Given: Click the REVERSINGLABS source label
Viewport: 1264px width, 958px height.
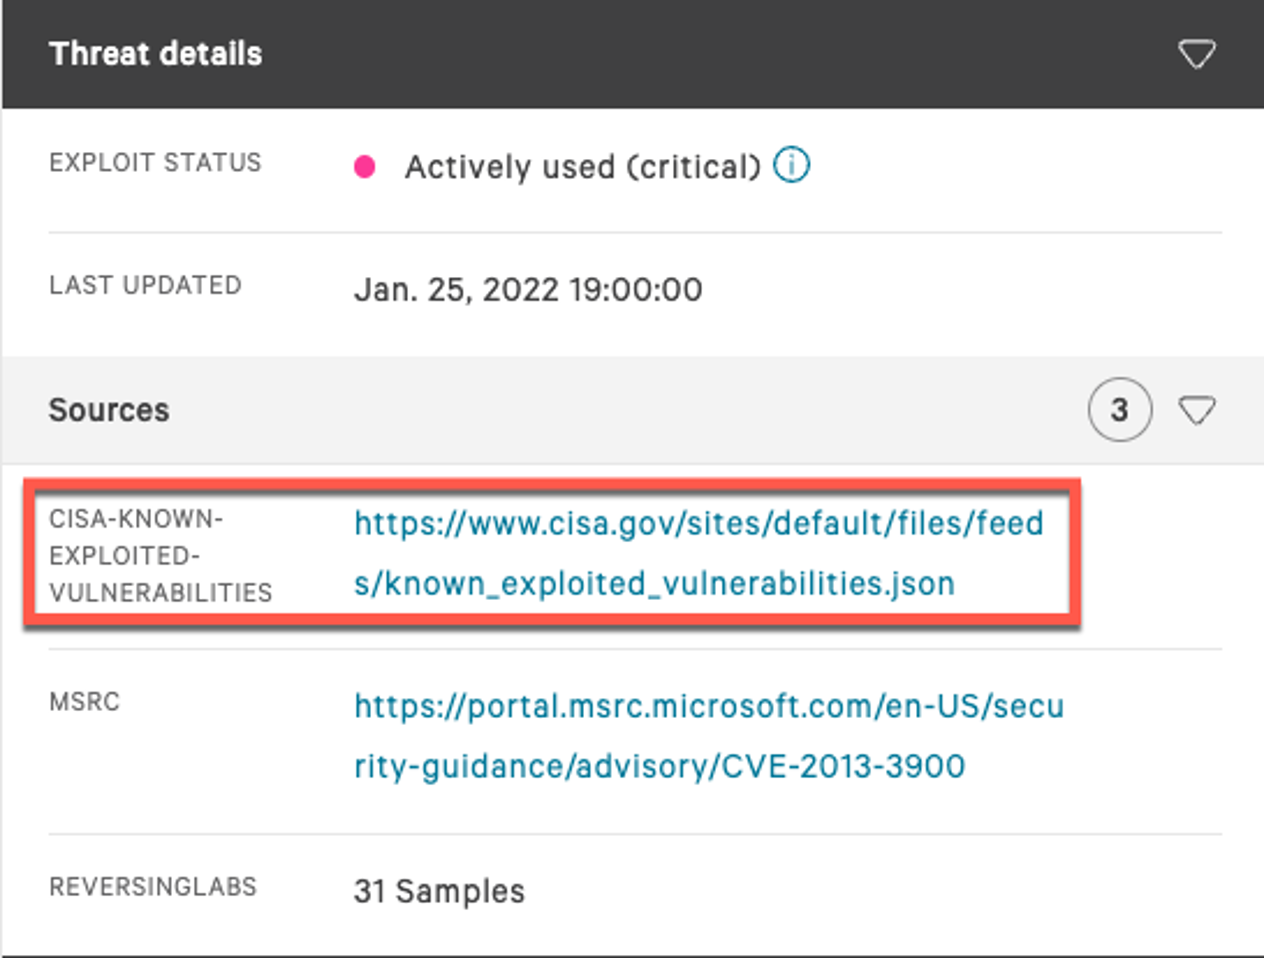Looking at the screenshot, I should point(153,887).
